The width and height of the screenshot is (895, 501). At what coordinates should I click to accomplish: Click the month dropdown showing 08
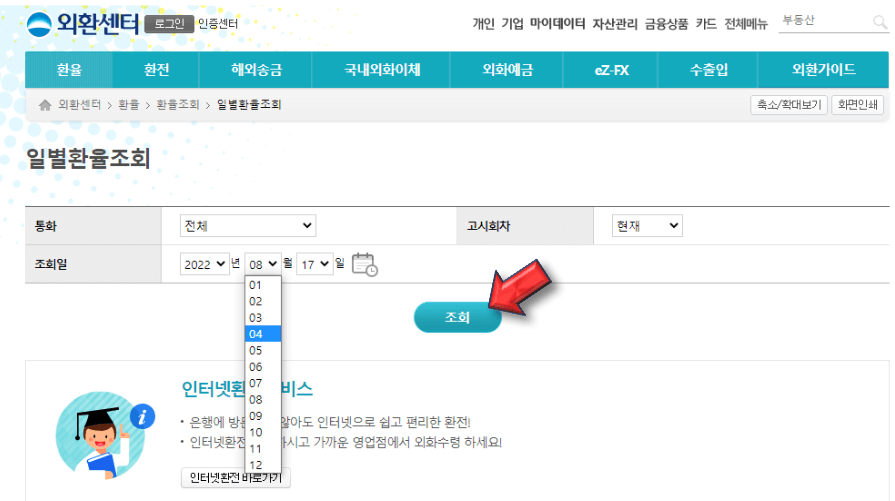point(263,264)
